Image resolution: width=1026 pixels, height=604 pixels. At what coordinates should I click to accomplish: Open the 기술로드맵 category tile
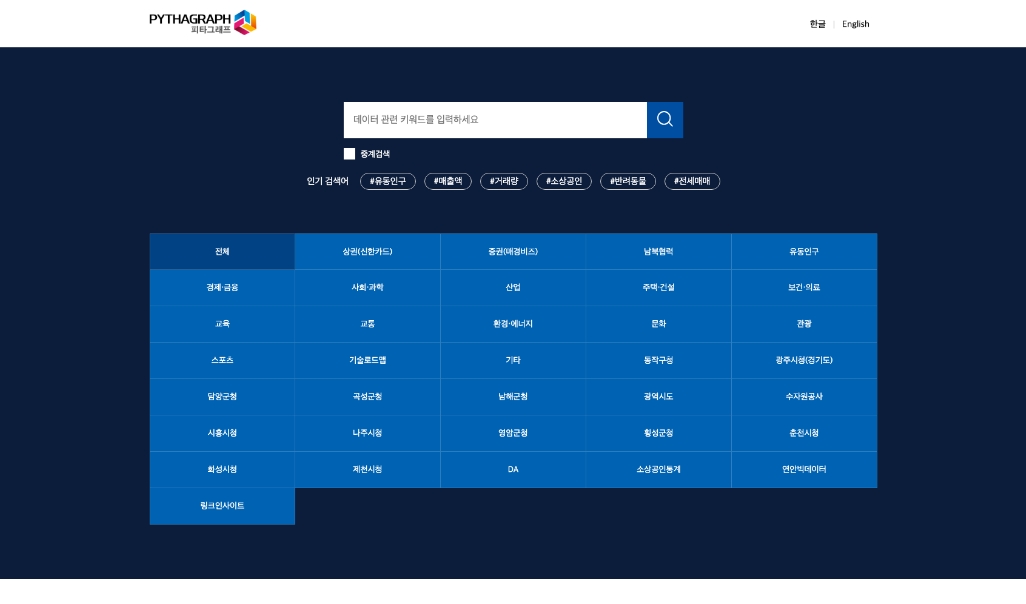tap(367, 360)
